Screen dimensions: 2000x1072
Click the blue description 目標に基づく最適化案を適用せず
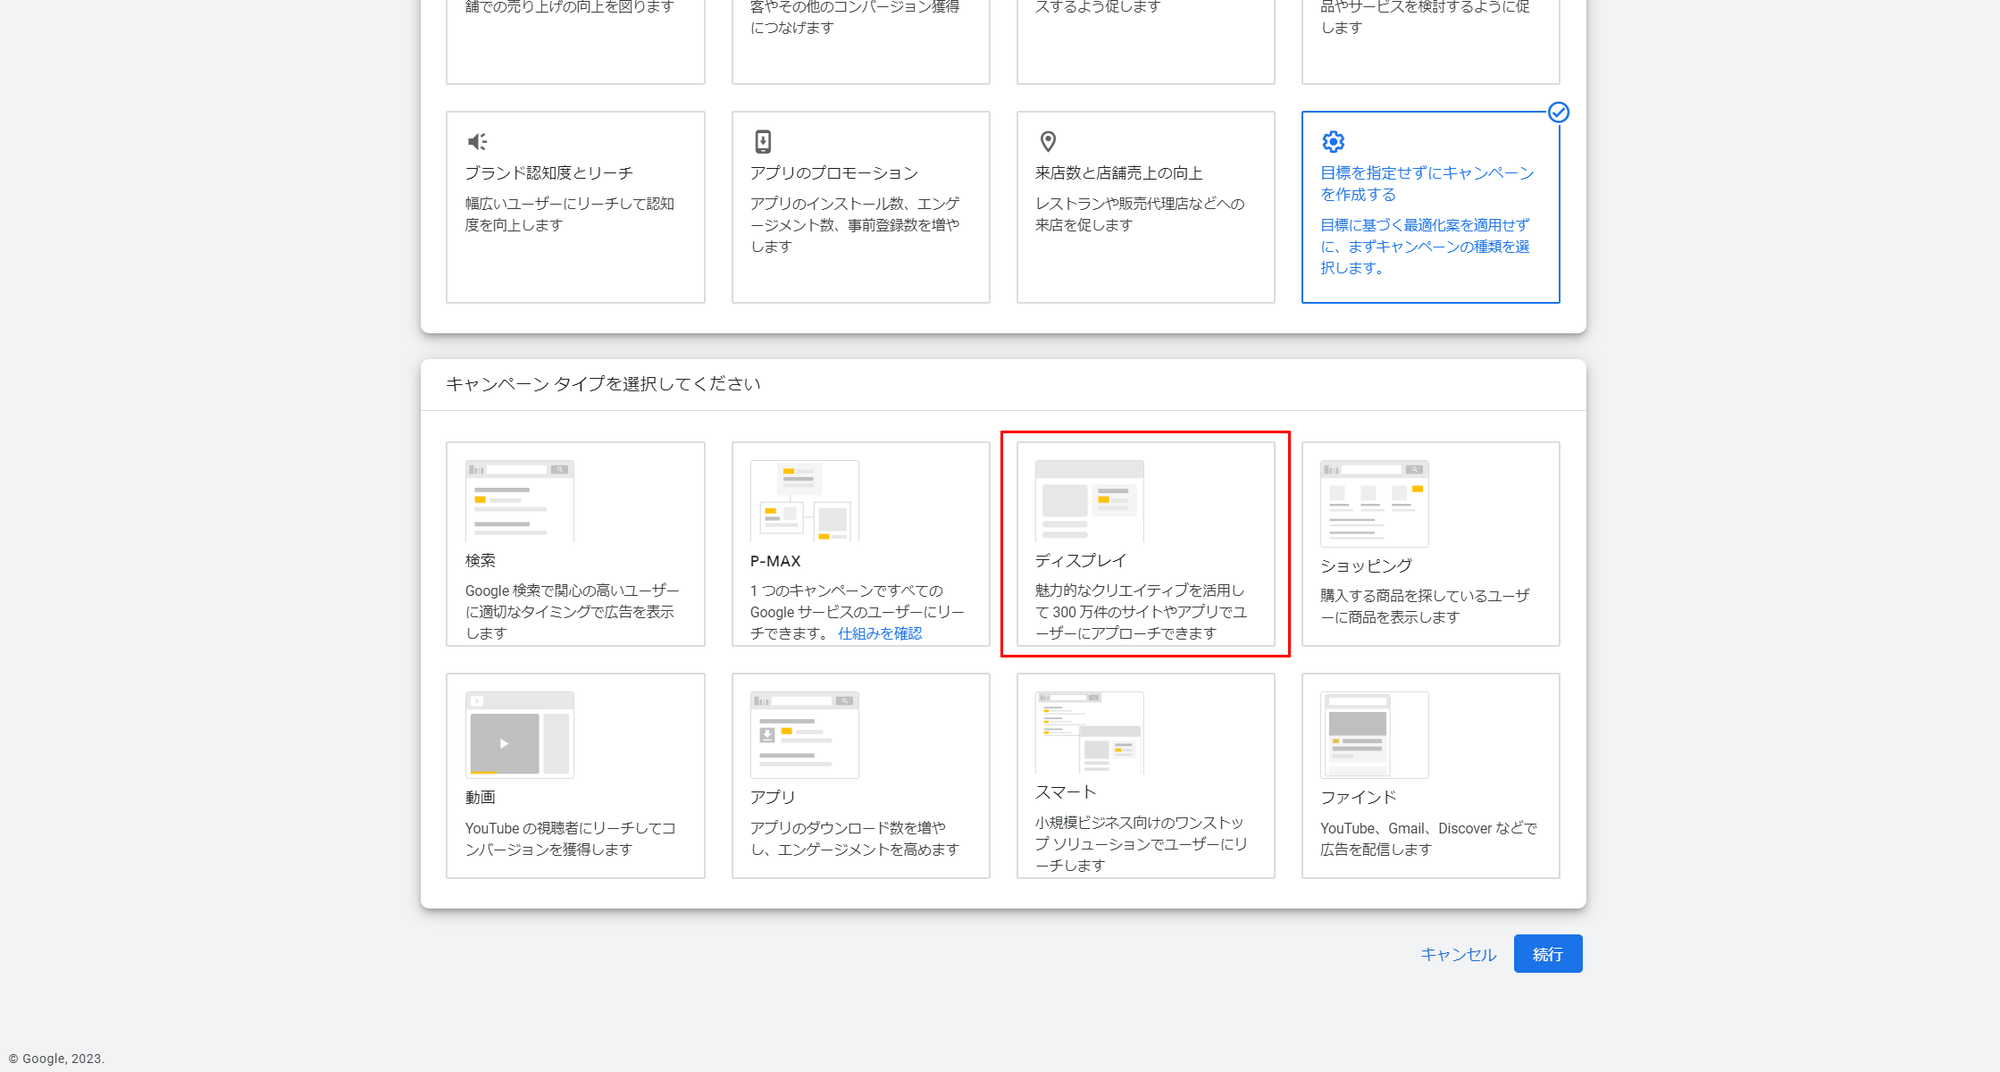pyautogui.click(x=1425, y=247)
